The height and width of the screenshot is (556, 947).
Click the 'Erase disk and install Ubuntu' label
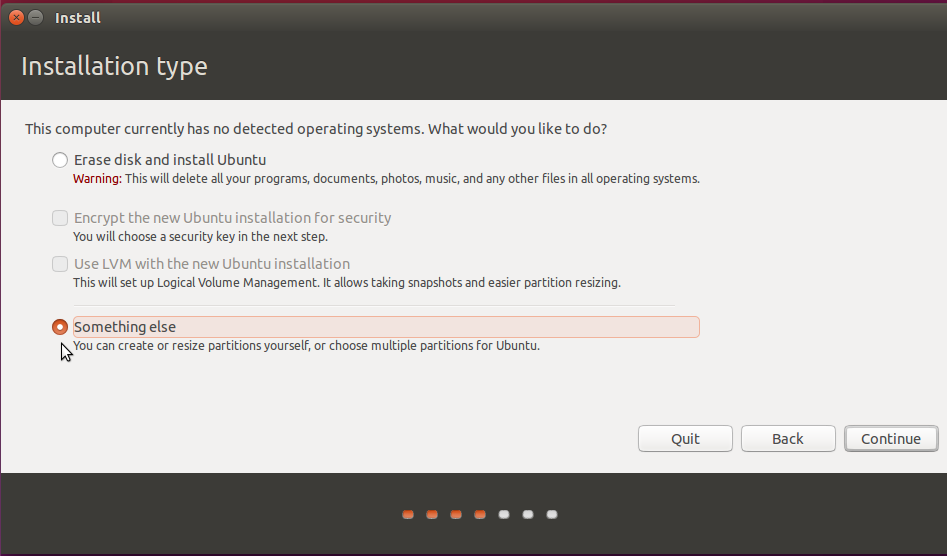170,160
